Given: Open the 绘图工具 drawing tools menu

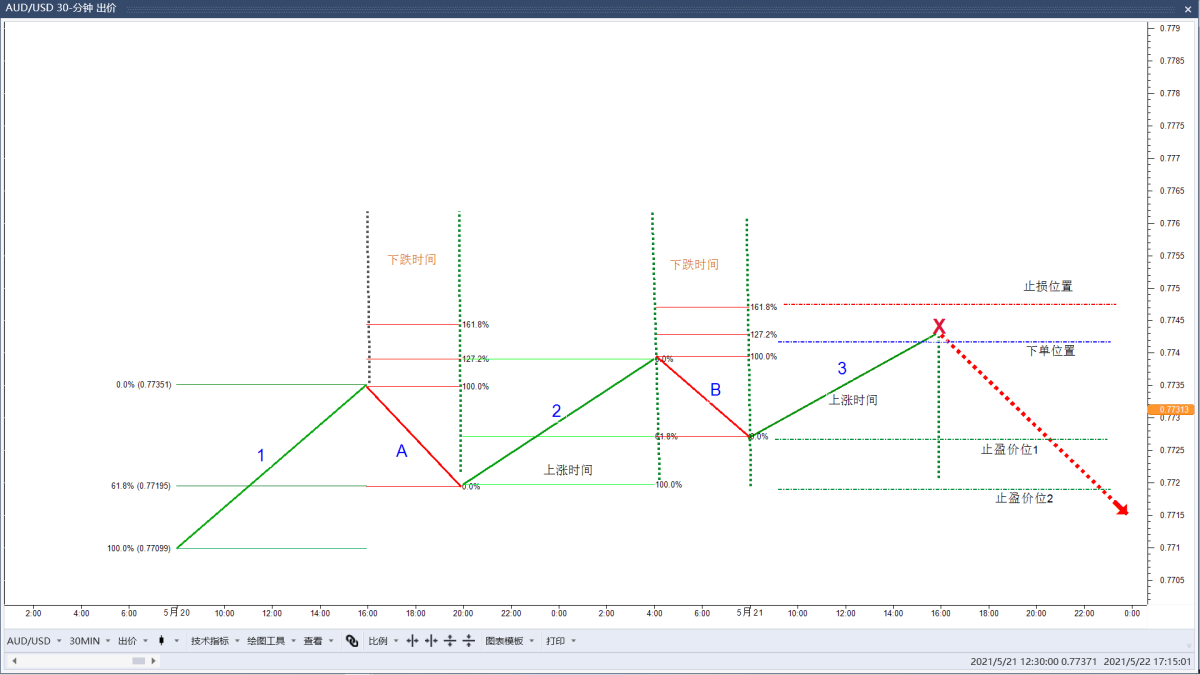Looking at the screenshot, I should [266, 640].
